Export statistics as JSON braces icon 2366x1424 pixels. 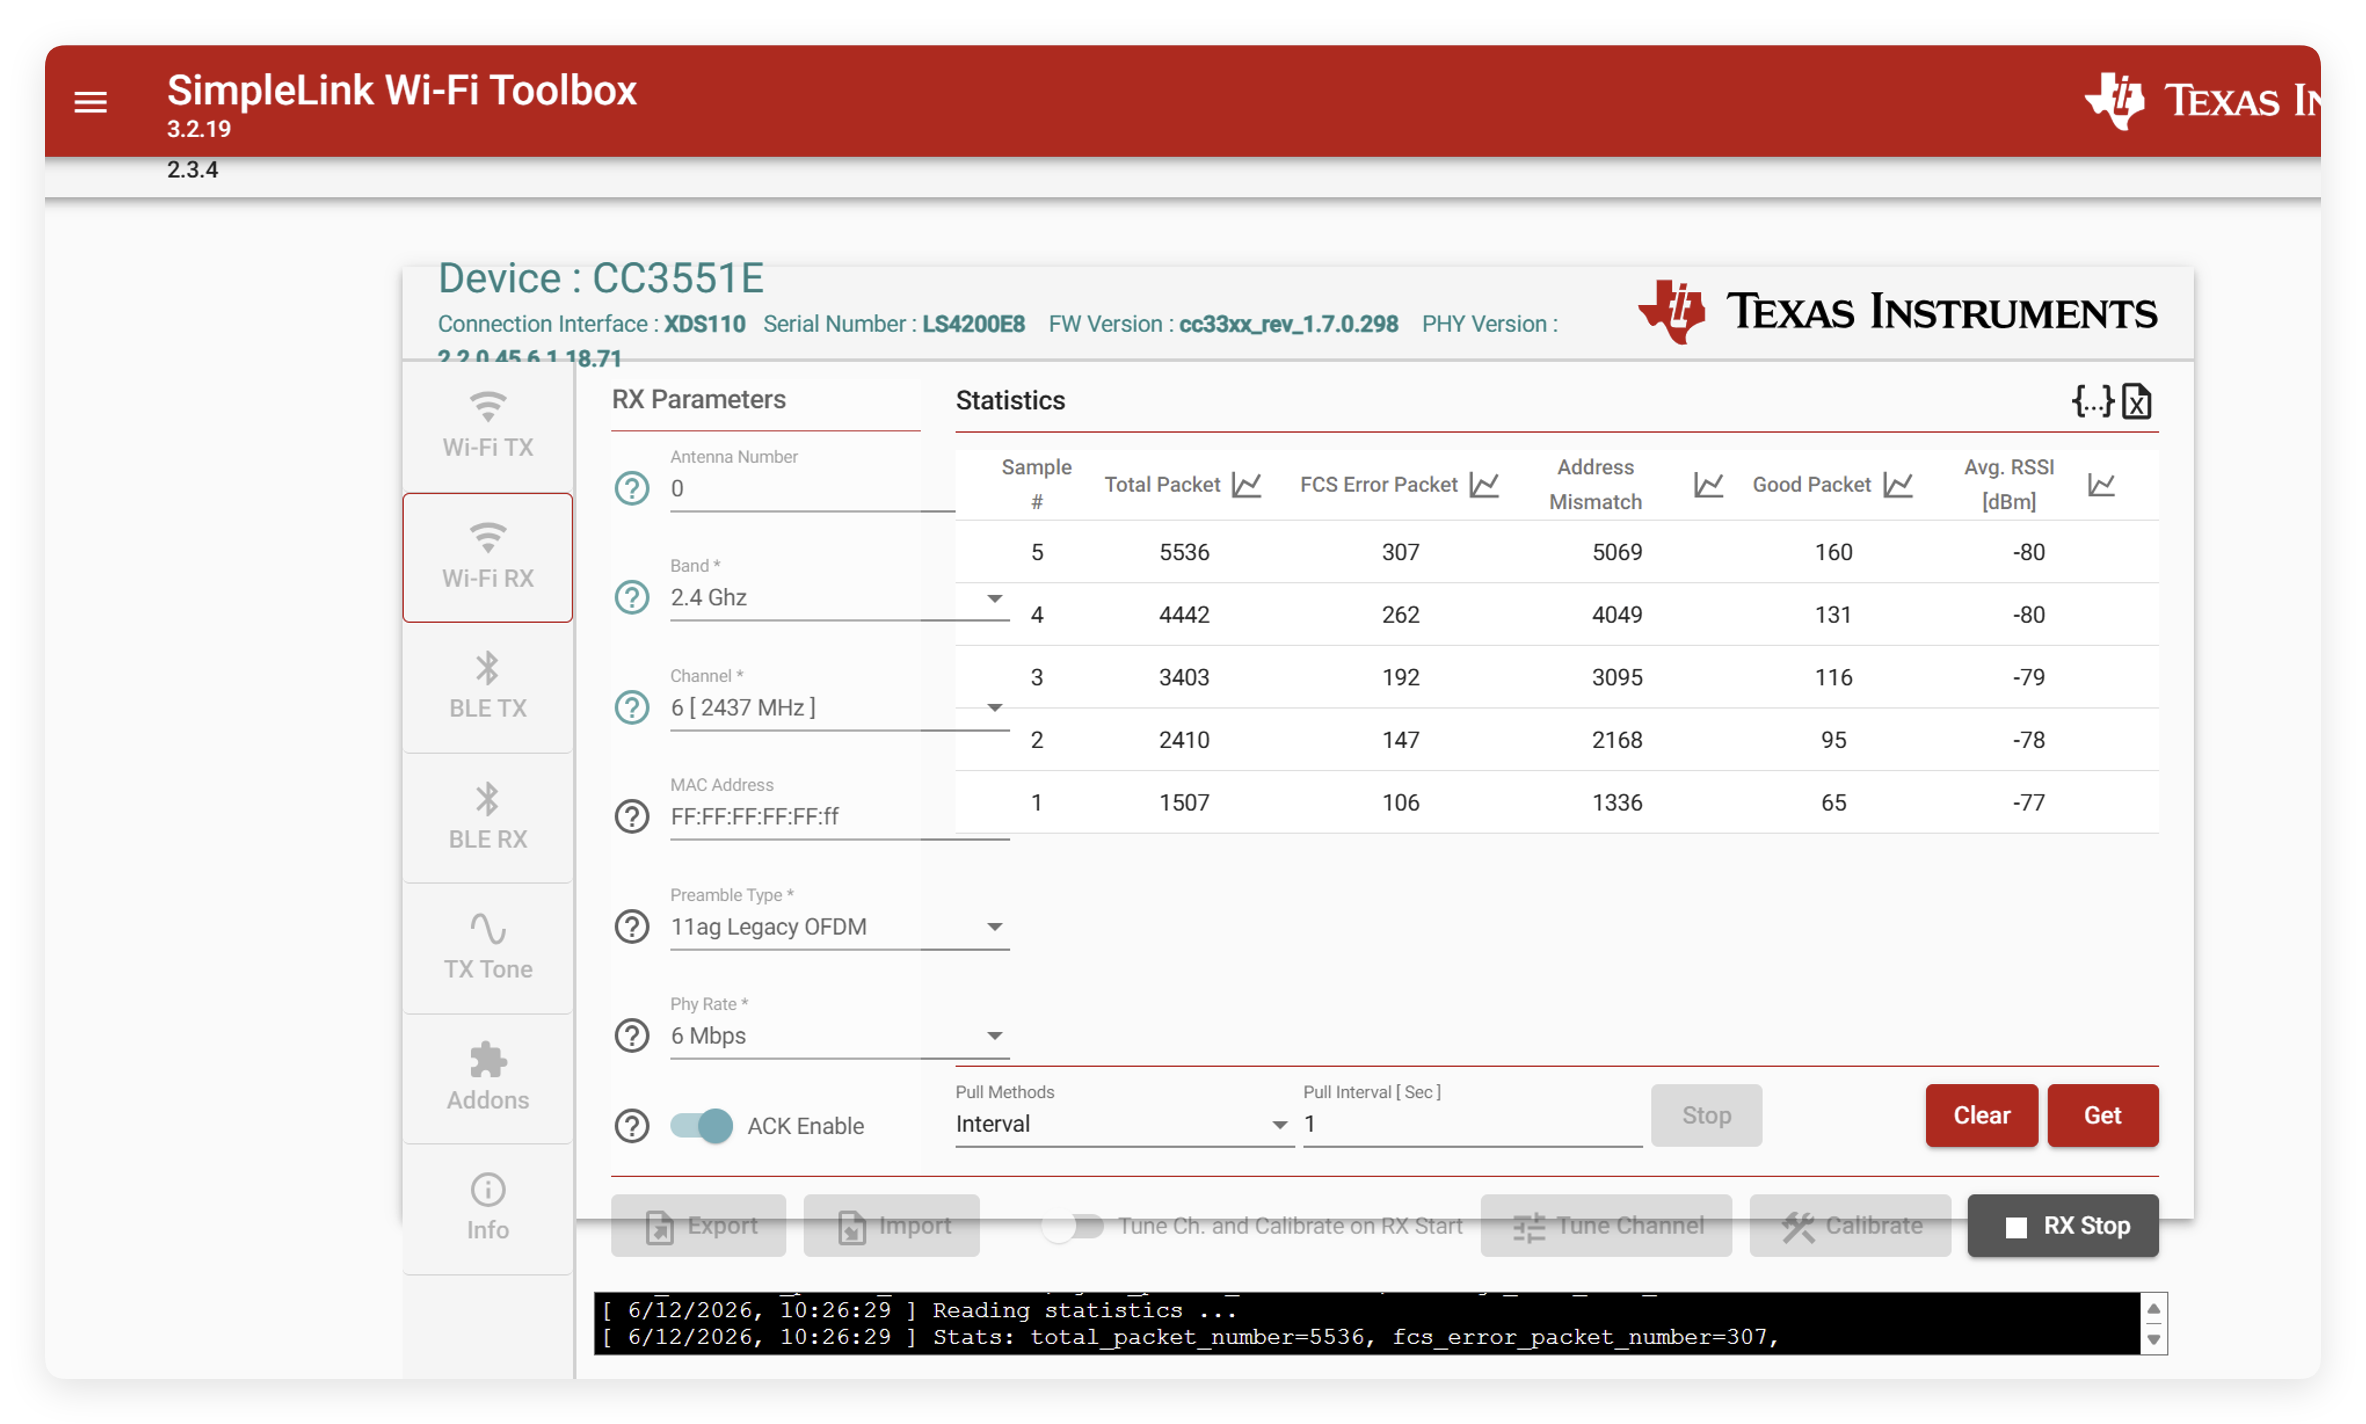(2092, 402)
